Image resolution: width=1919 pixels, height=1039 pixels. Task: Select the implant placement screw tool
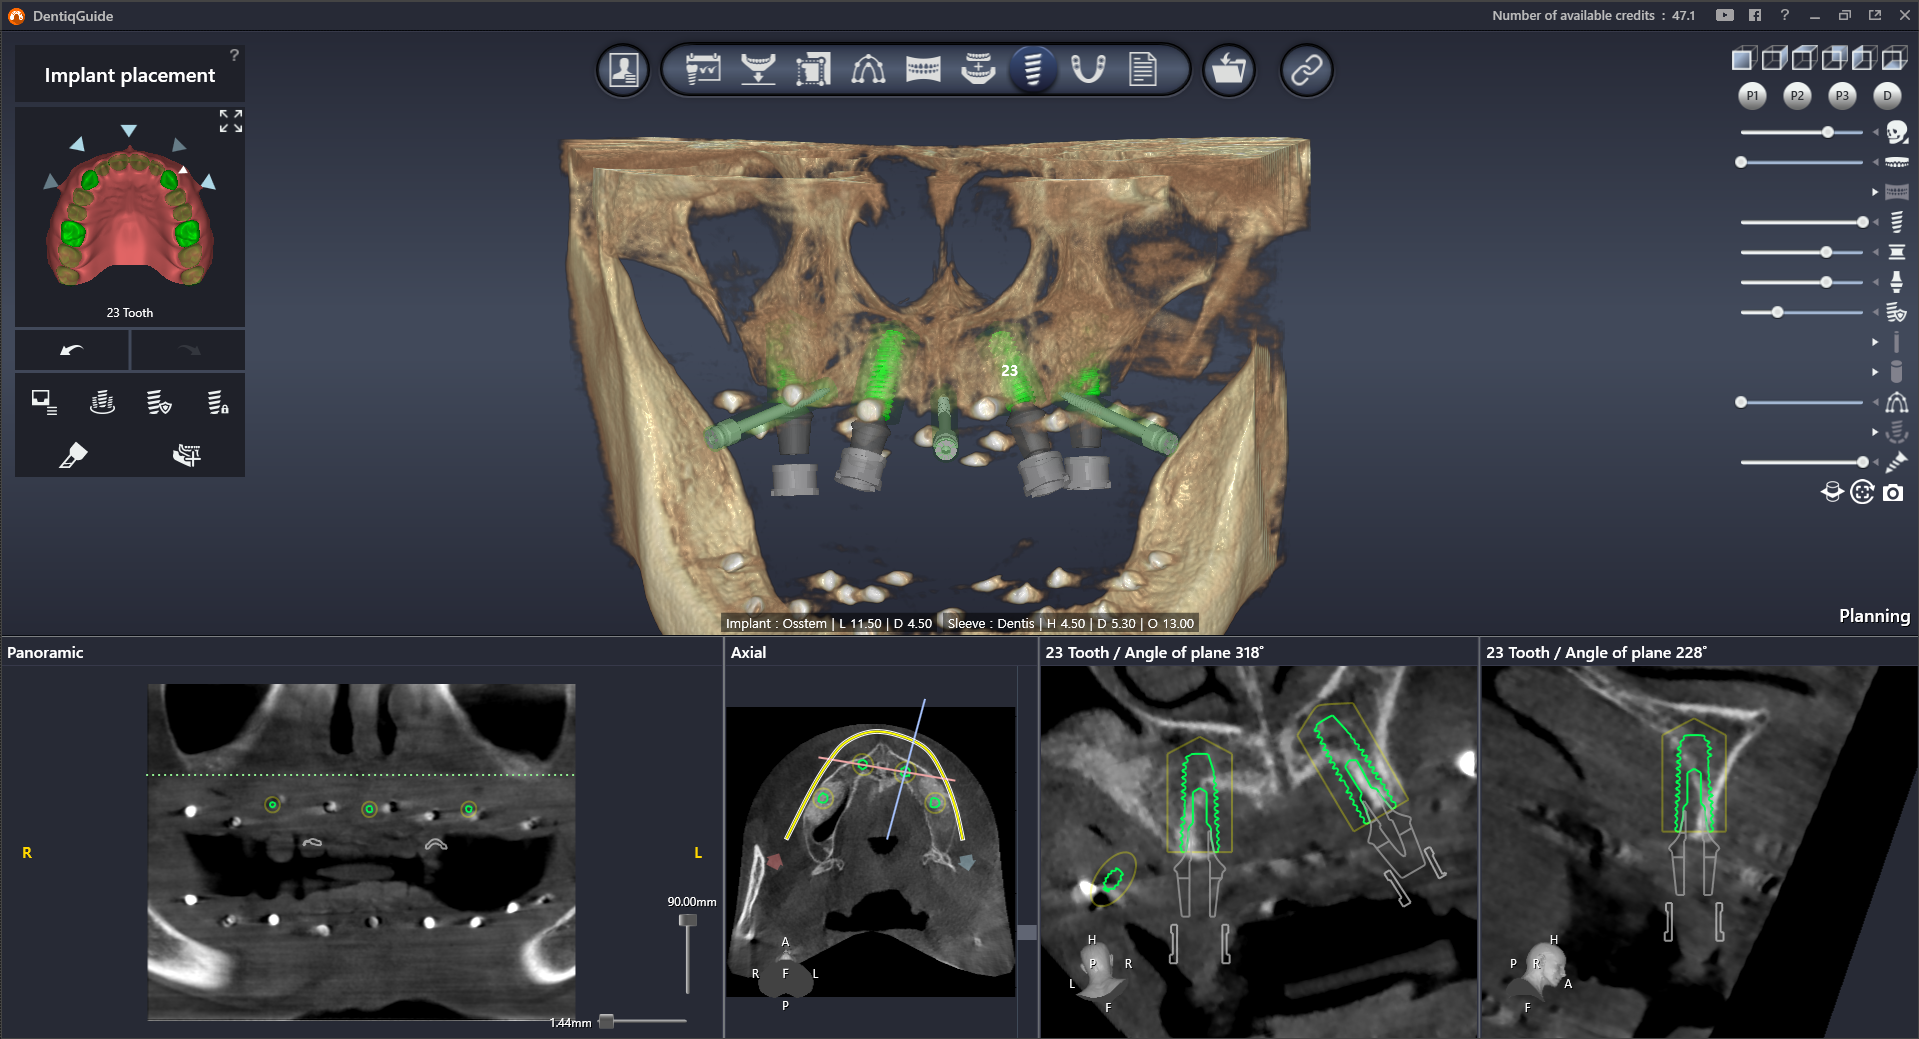pos(1034,69)
